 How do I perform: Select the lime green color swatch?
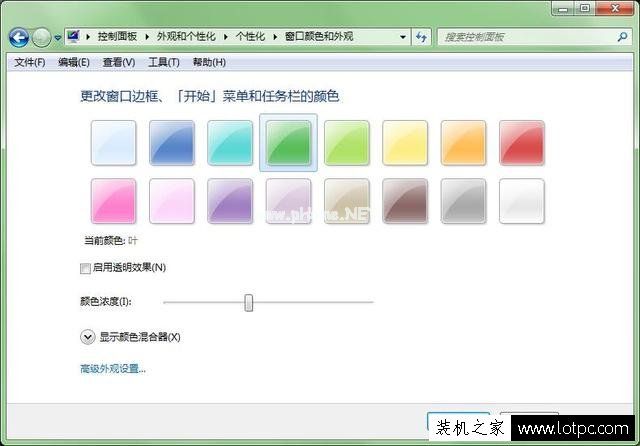point(347,142)
